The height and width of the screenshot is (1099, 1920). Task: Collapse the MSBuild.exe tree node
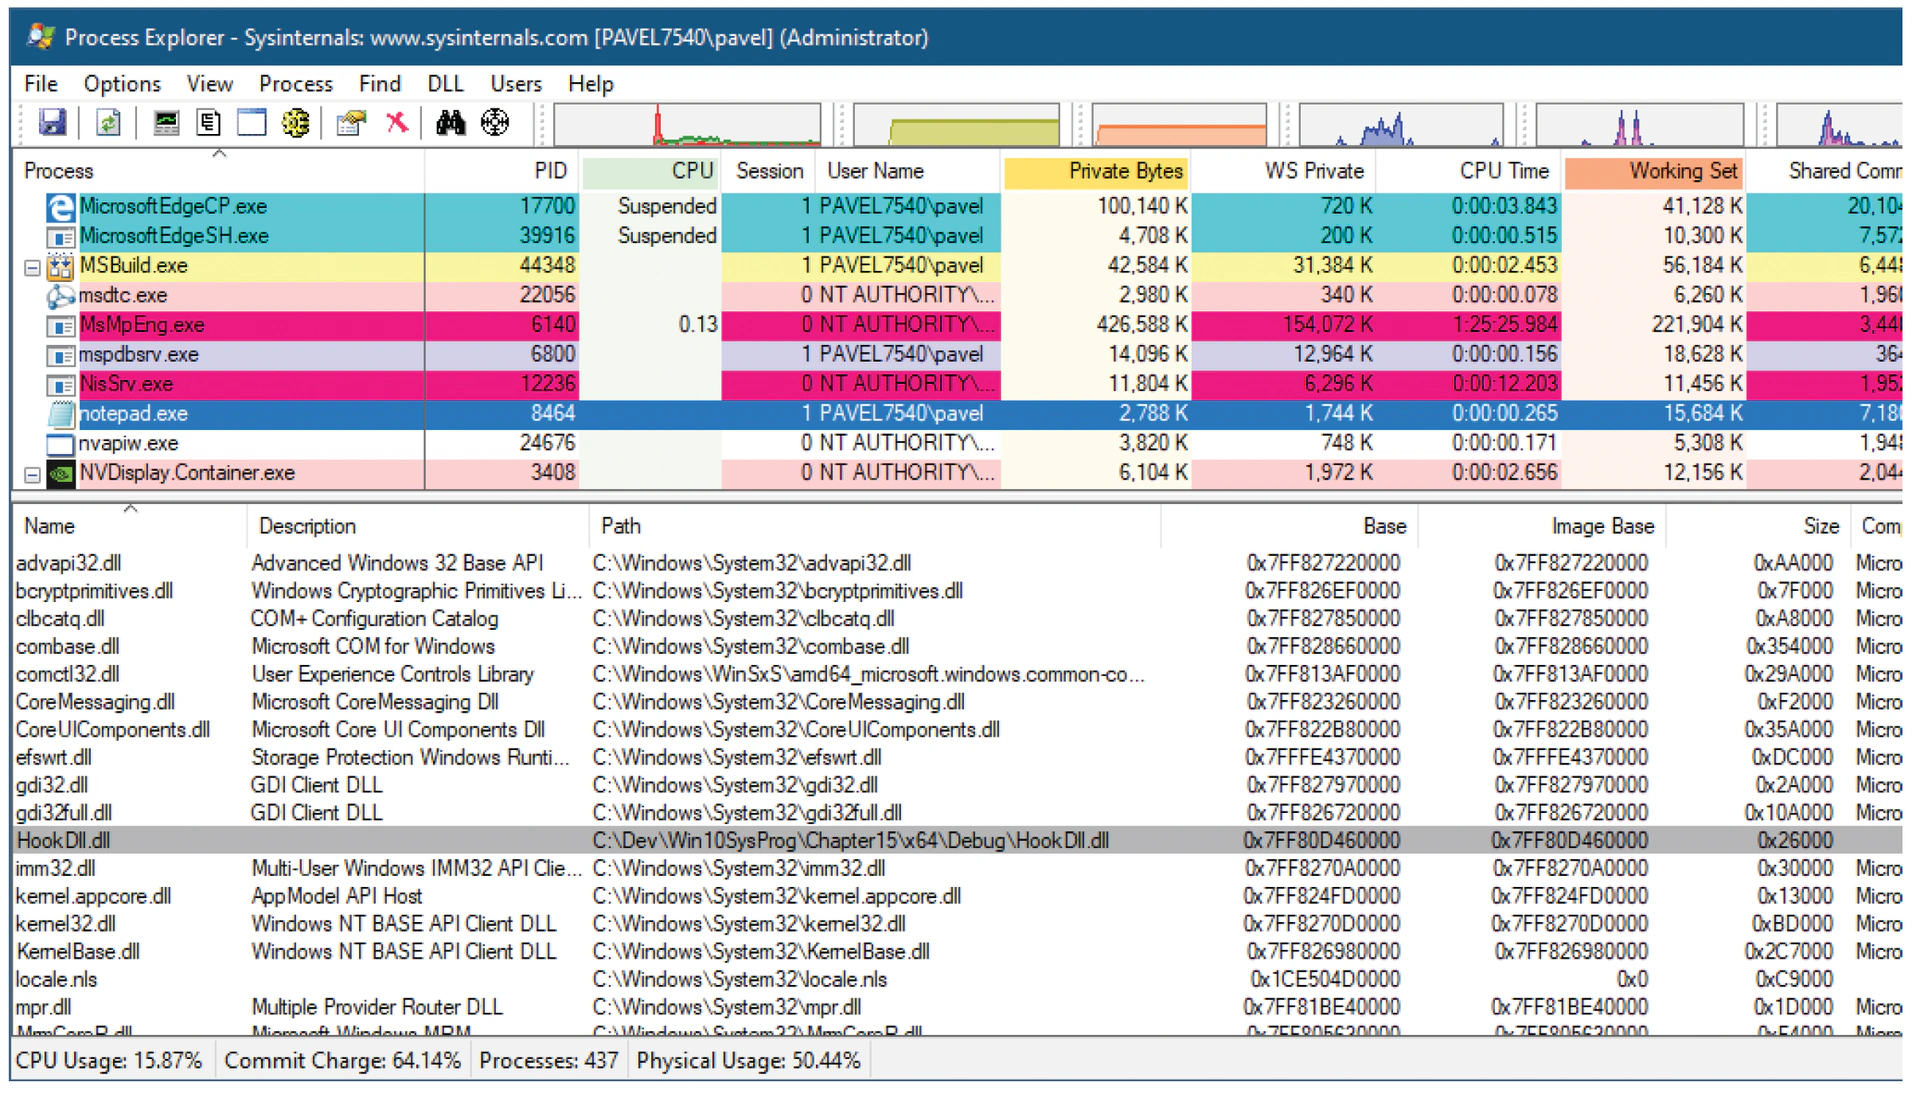click(32, 267)
